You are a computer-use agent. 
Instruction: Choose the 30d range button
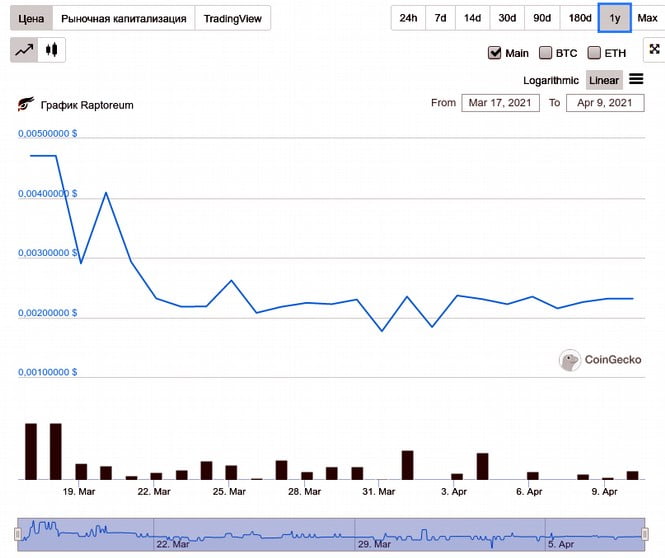tap(507, 18)
